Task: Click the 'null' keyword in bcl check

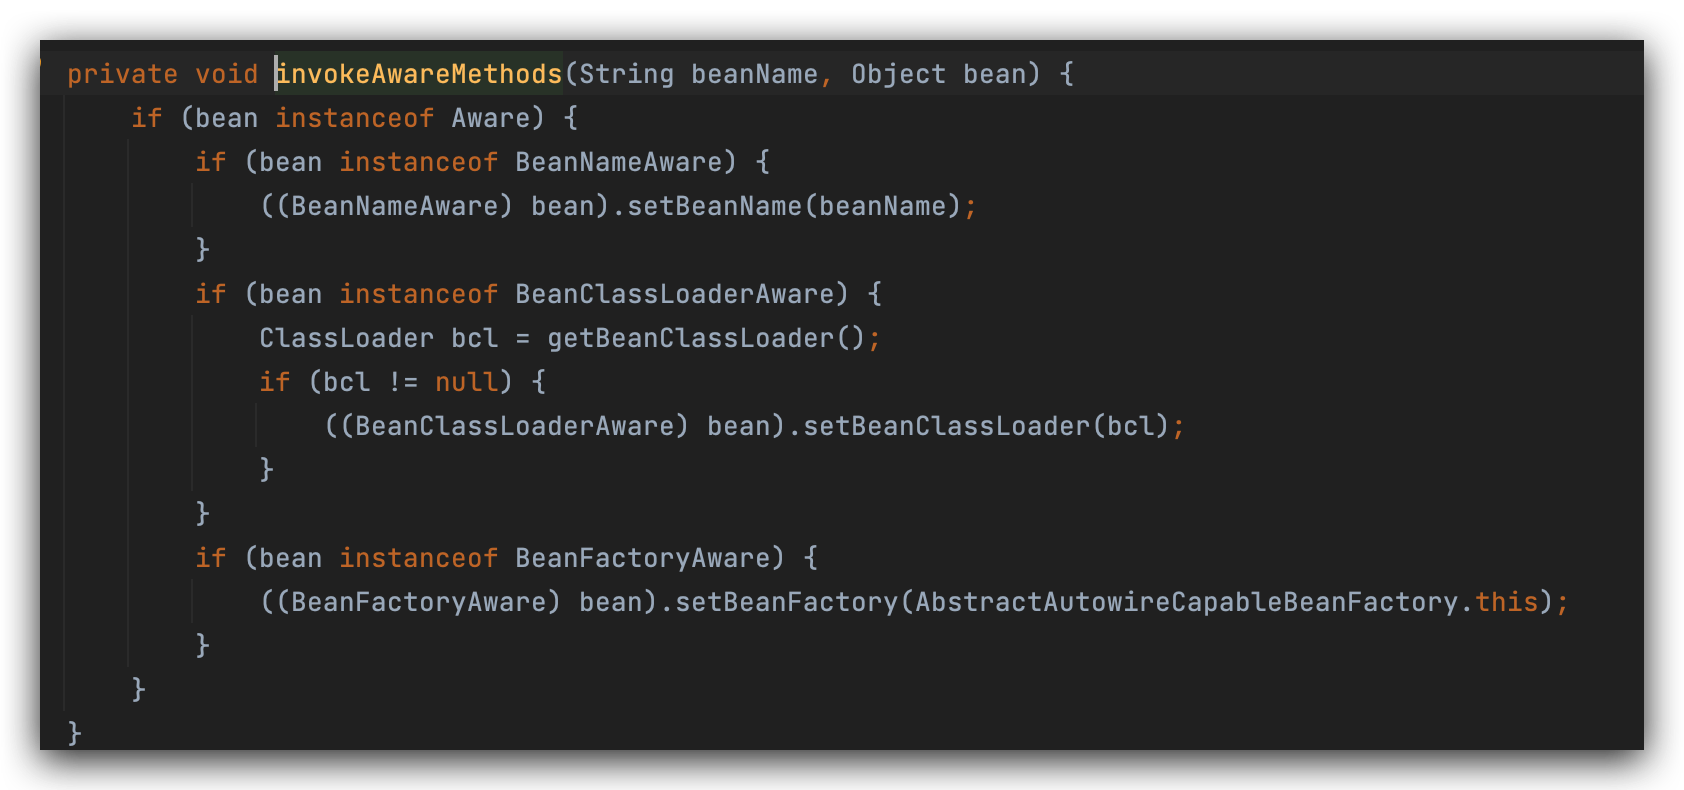Action: [466, 382]
